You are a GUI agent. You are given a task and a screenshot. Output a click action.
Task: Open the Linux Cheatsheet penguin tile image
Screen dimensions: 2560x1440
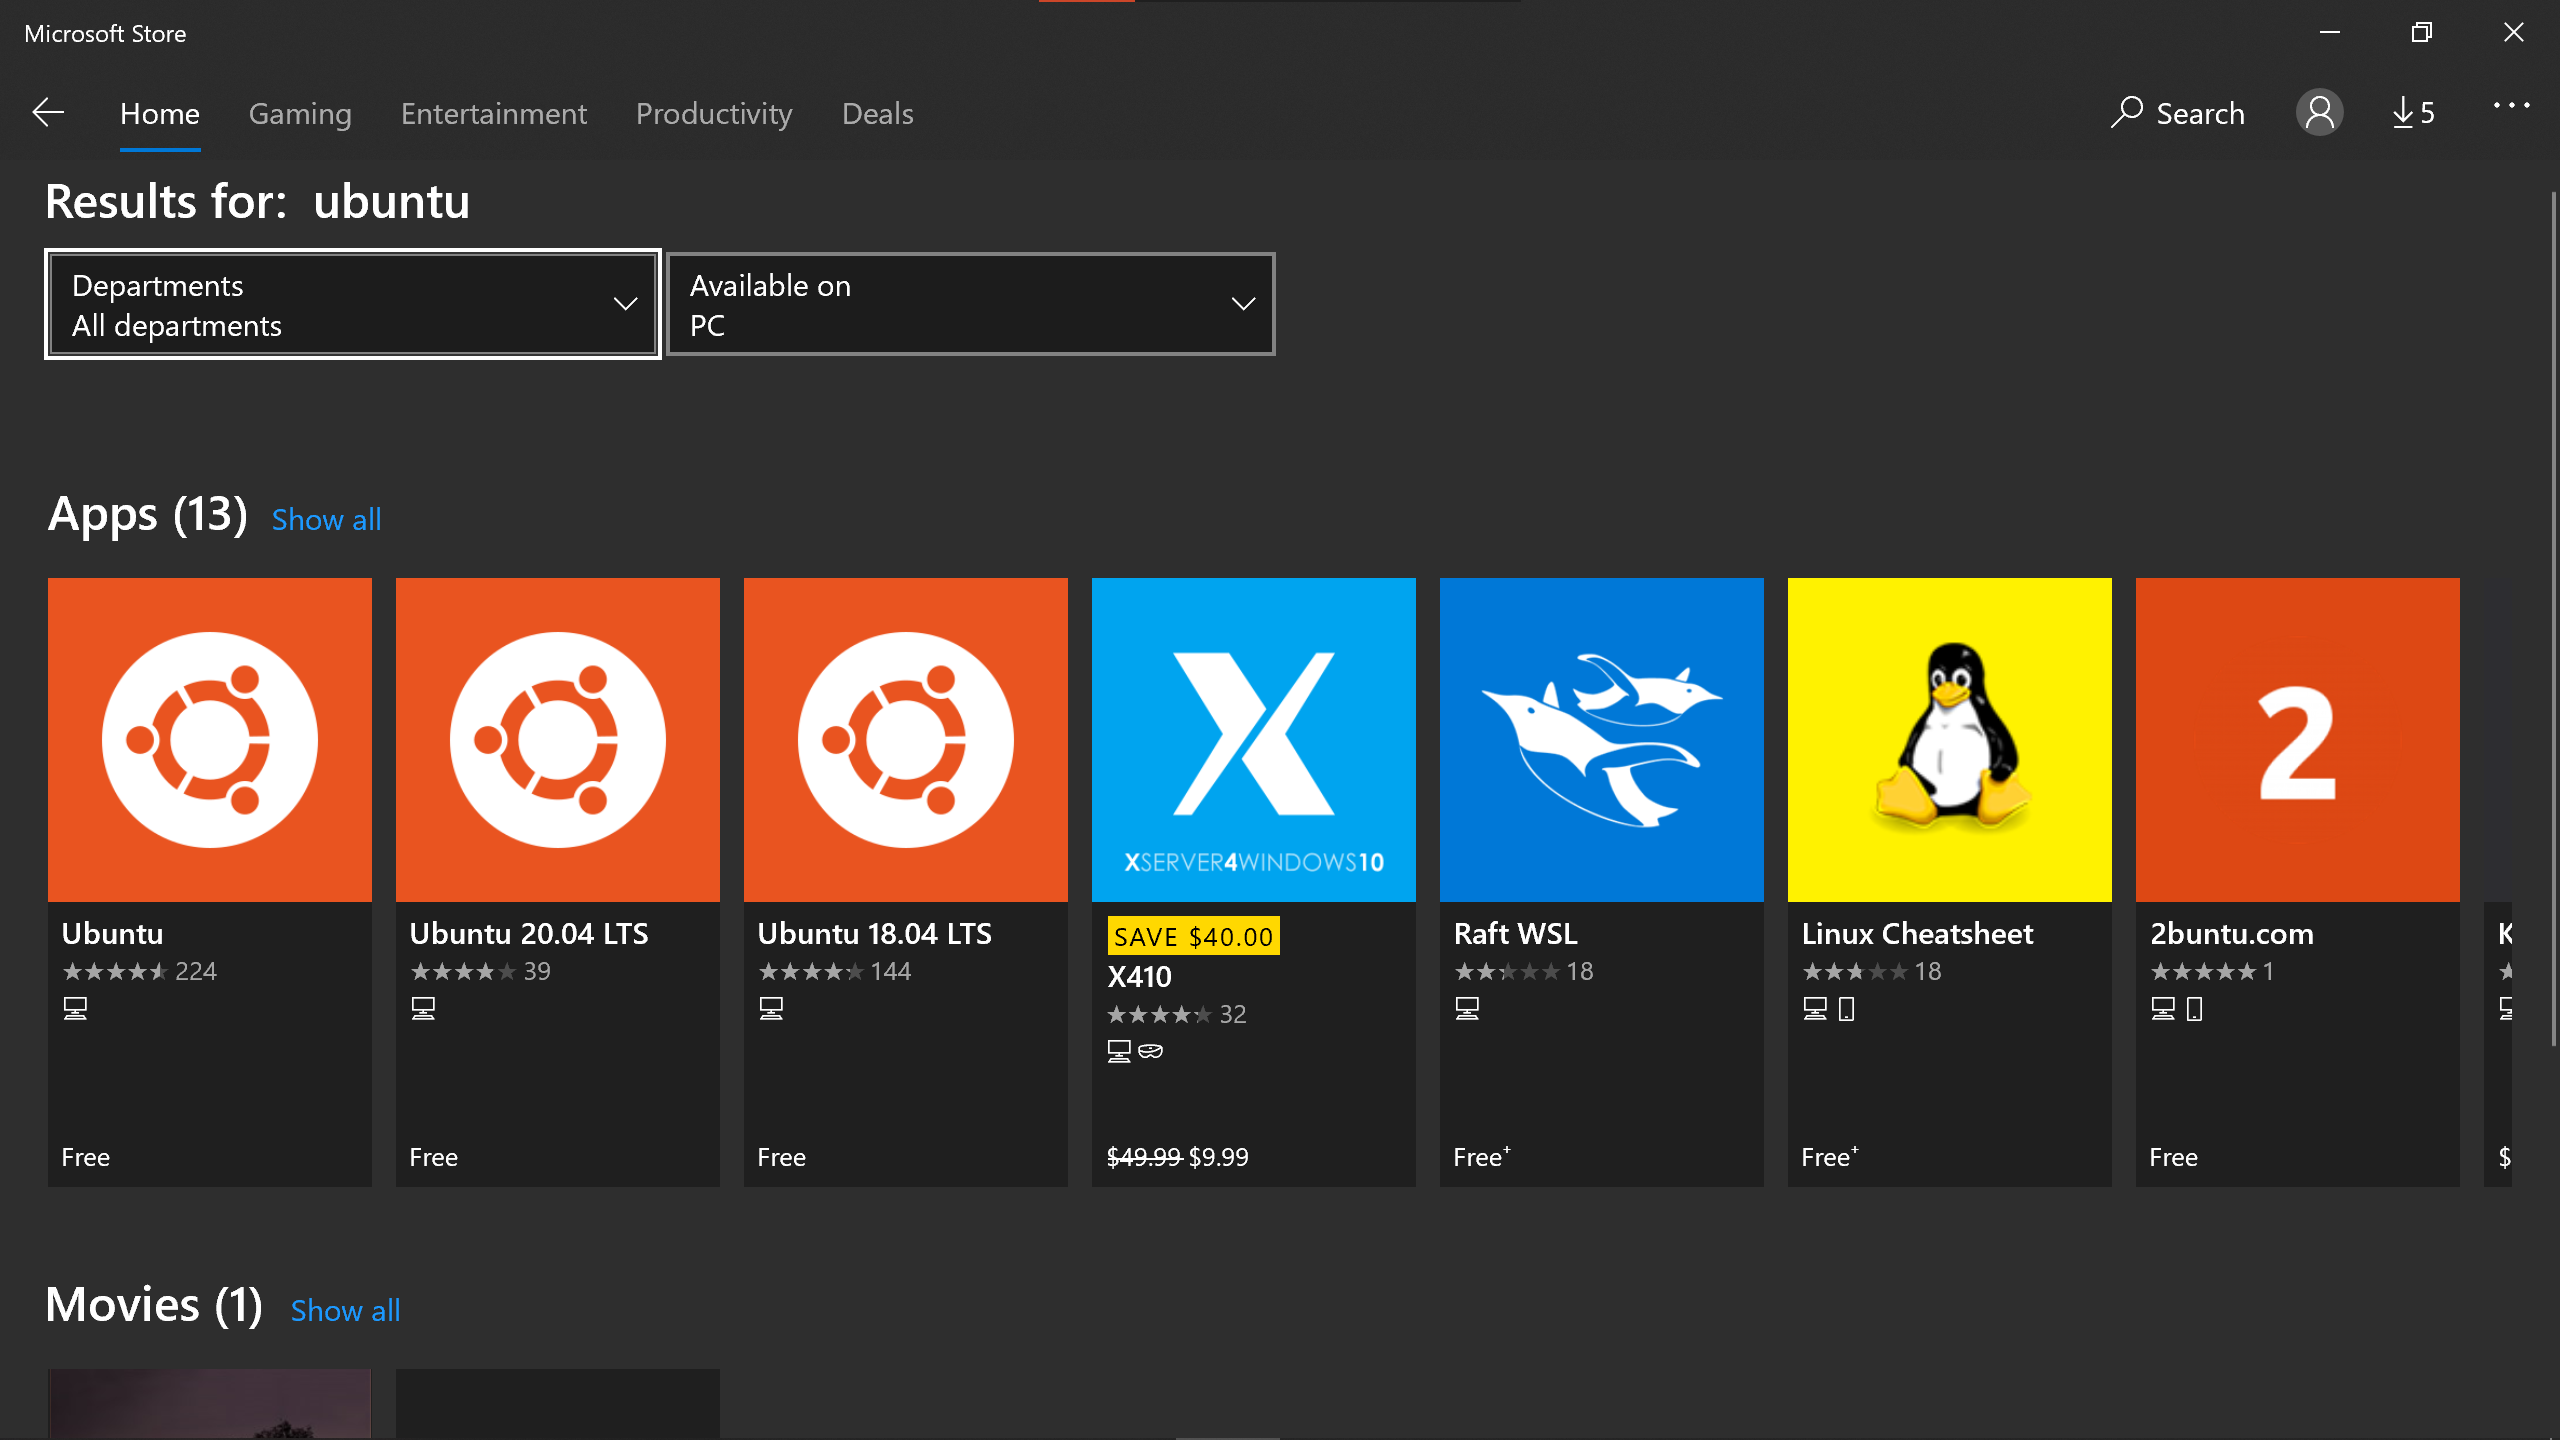[x=1950, y=740]
